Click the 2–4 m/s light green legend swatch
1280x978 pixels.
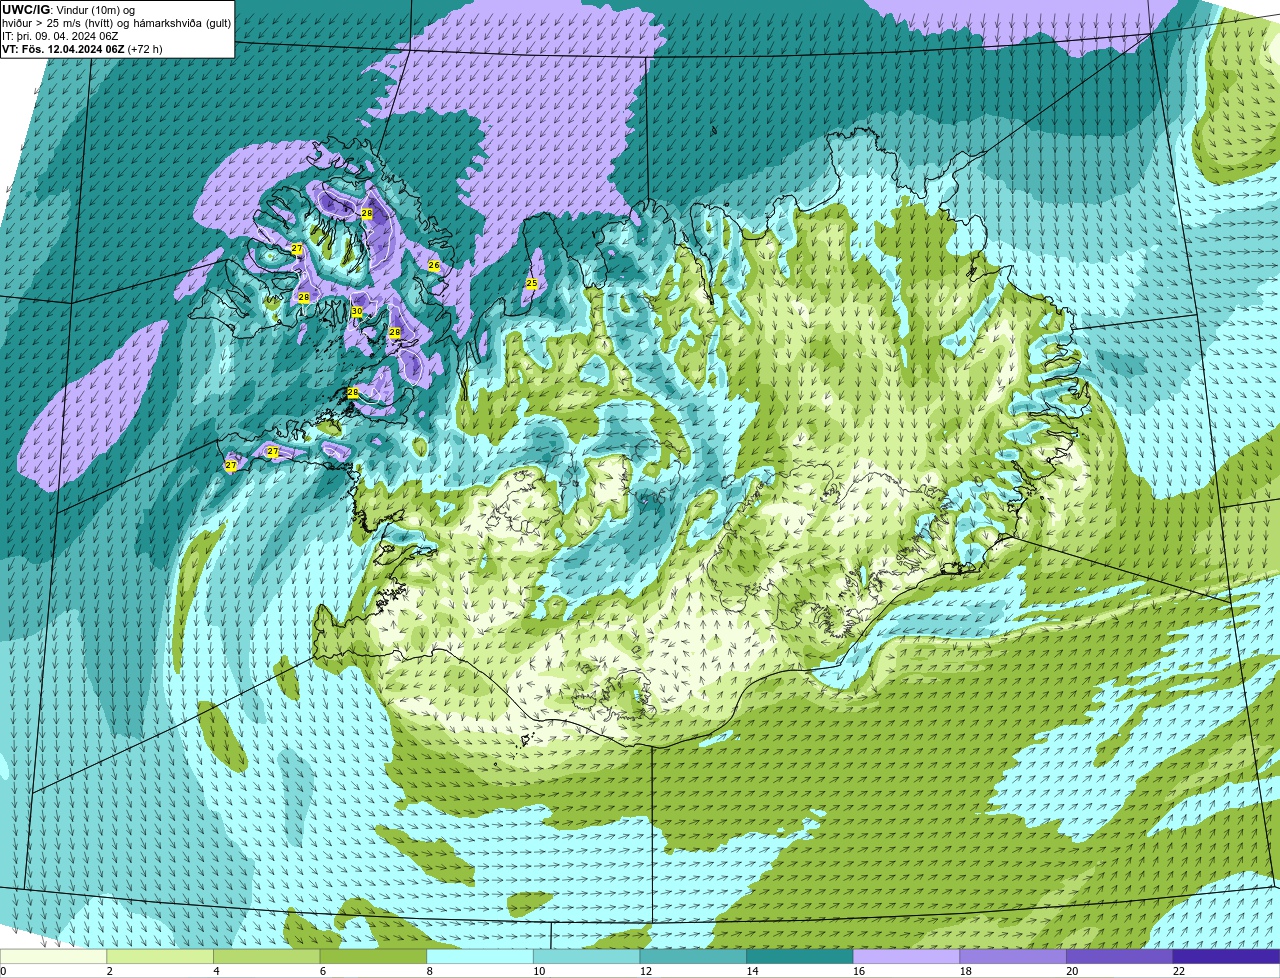pos(160,956)
